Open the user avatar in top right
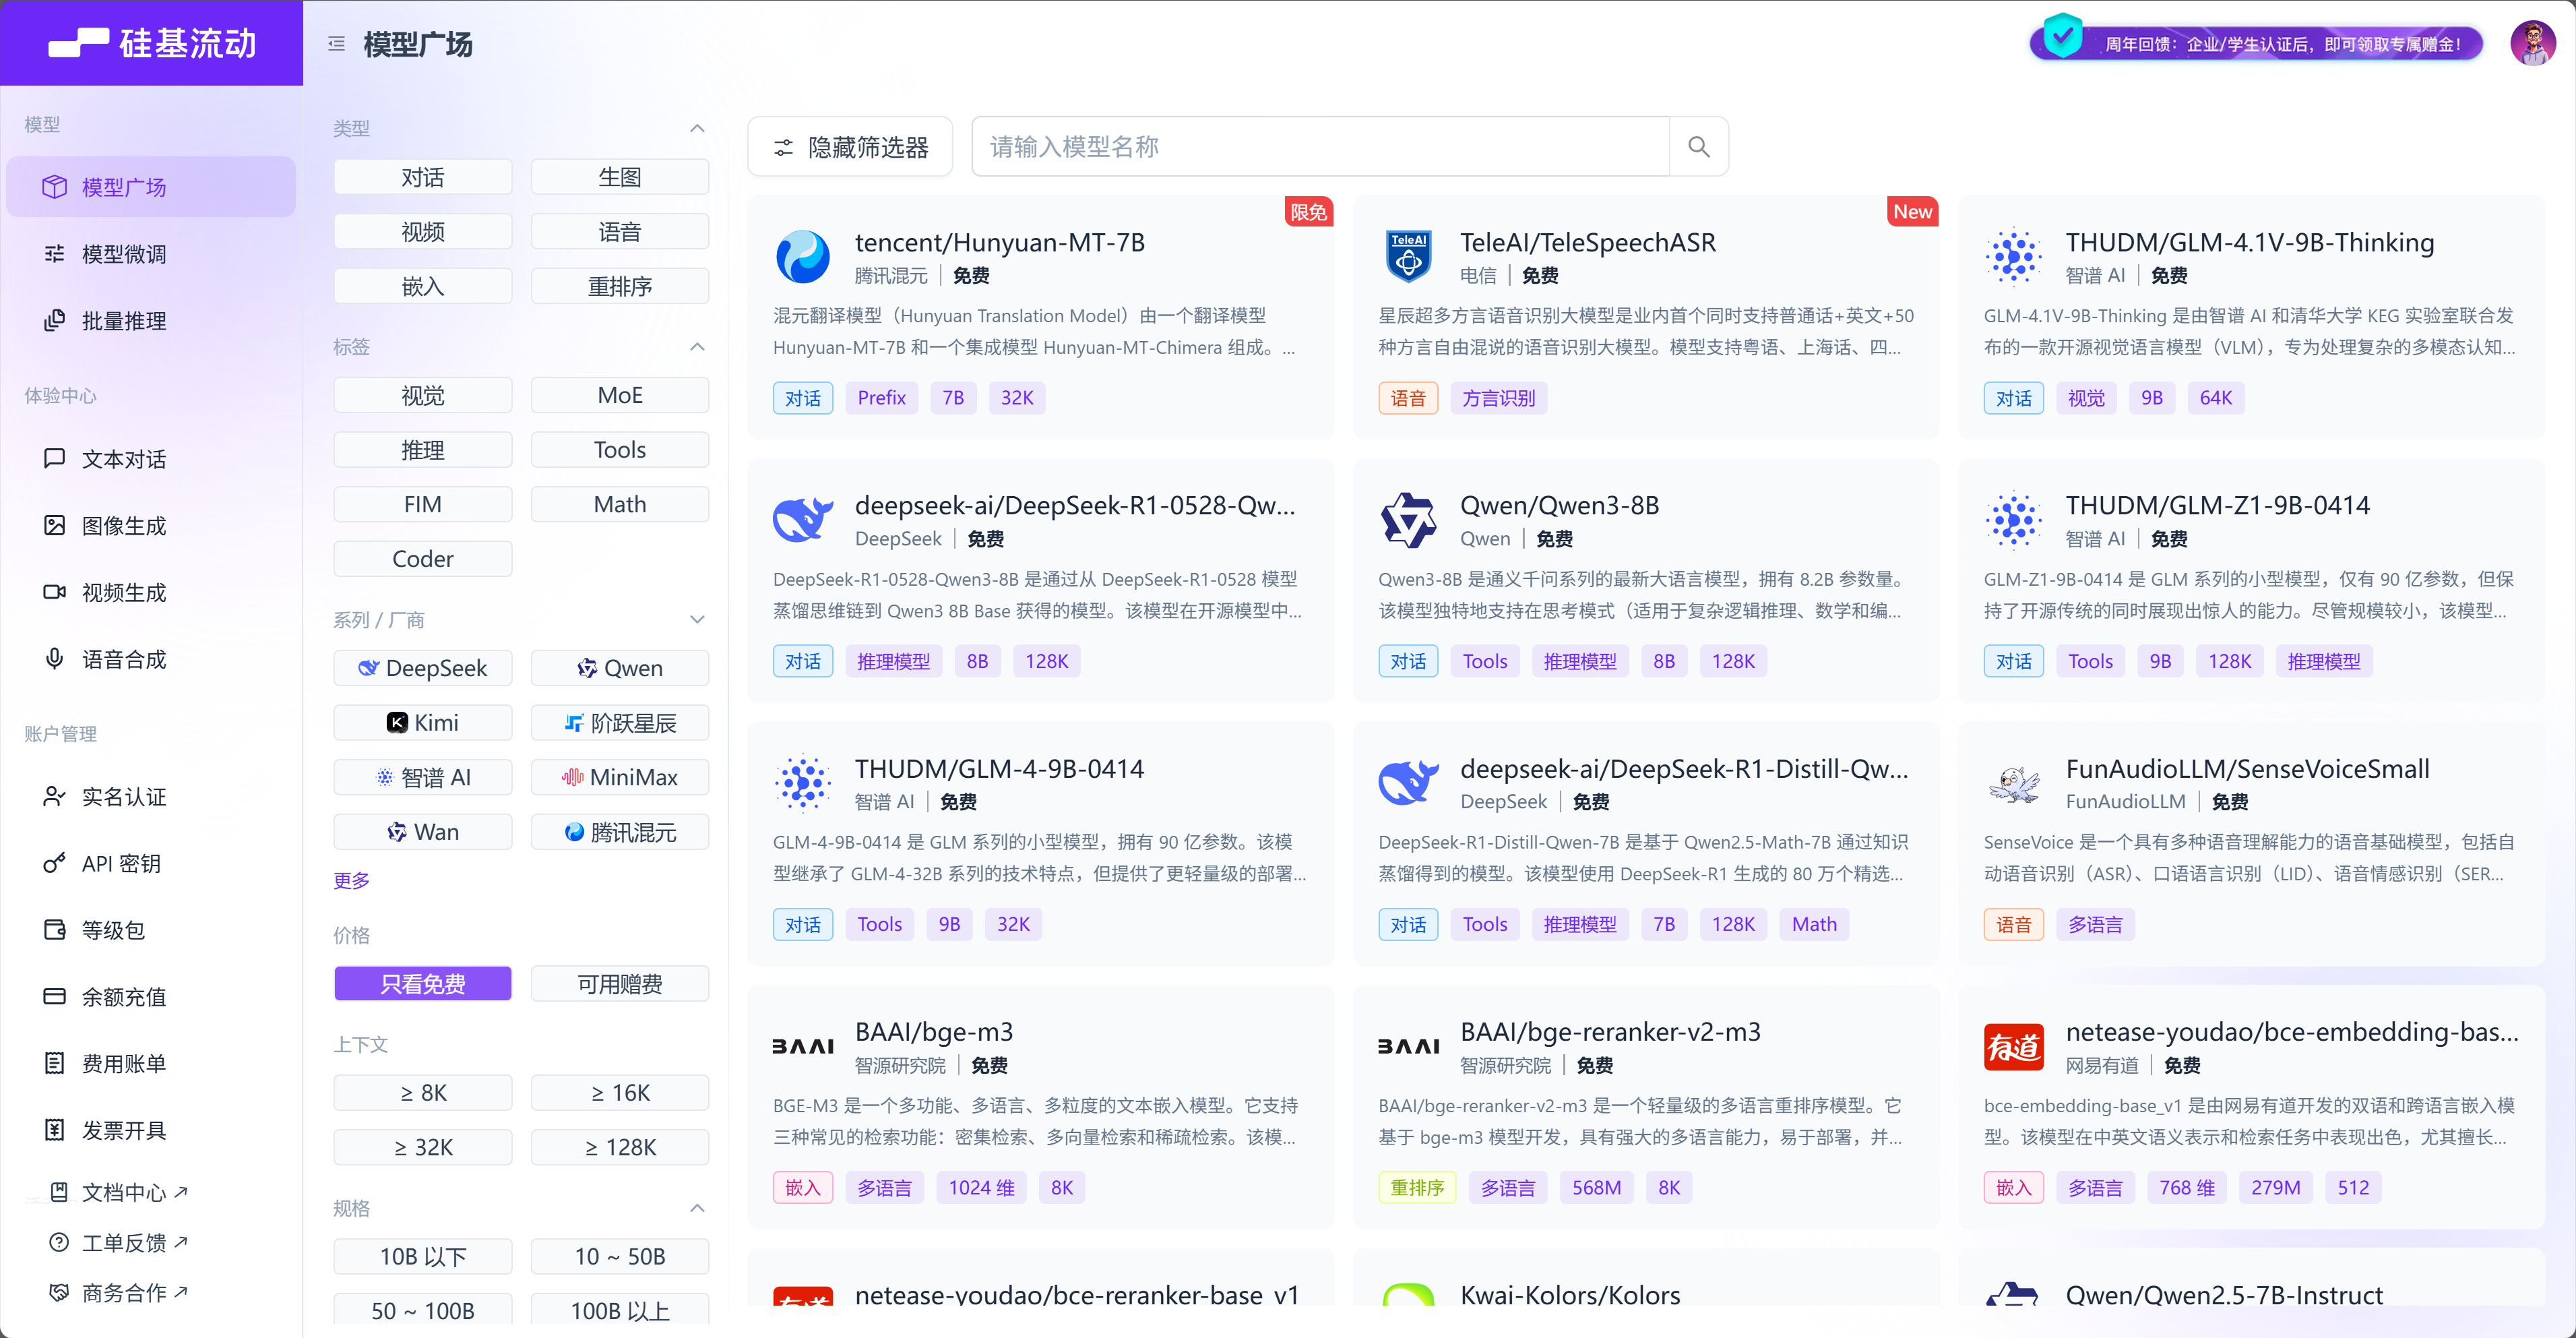Image resolution: width=2576 pixels, height=1338 pixels. pos(2532,44)
